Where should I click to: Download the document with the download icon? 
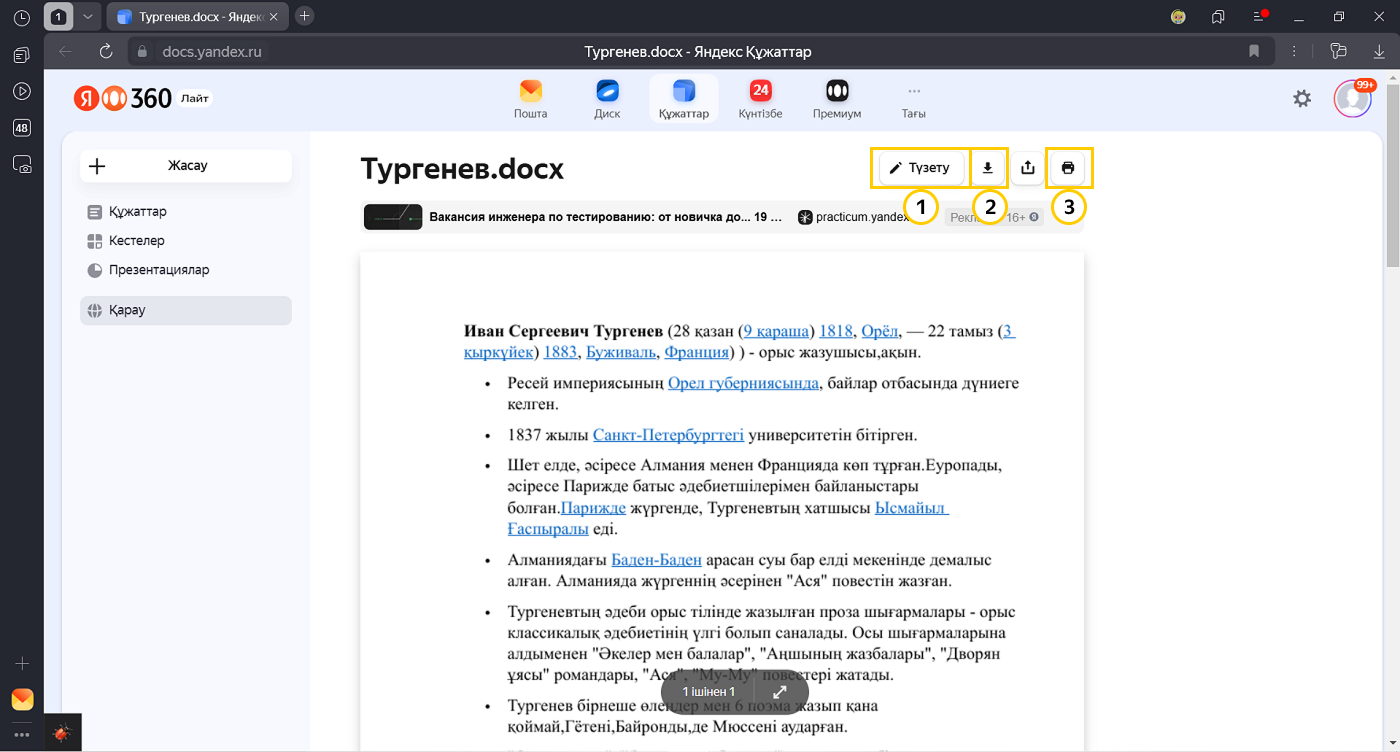tap(988, 168)
